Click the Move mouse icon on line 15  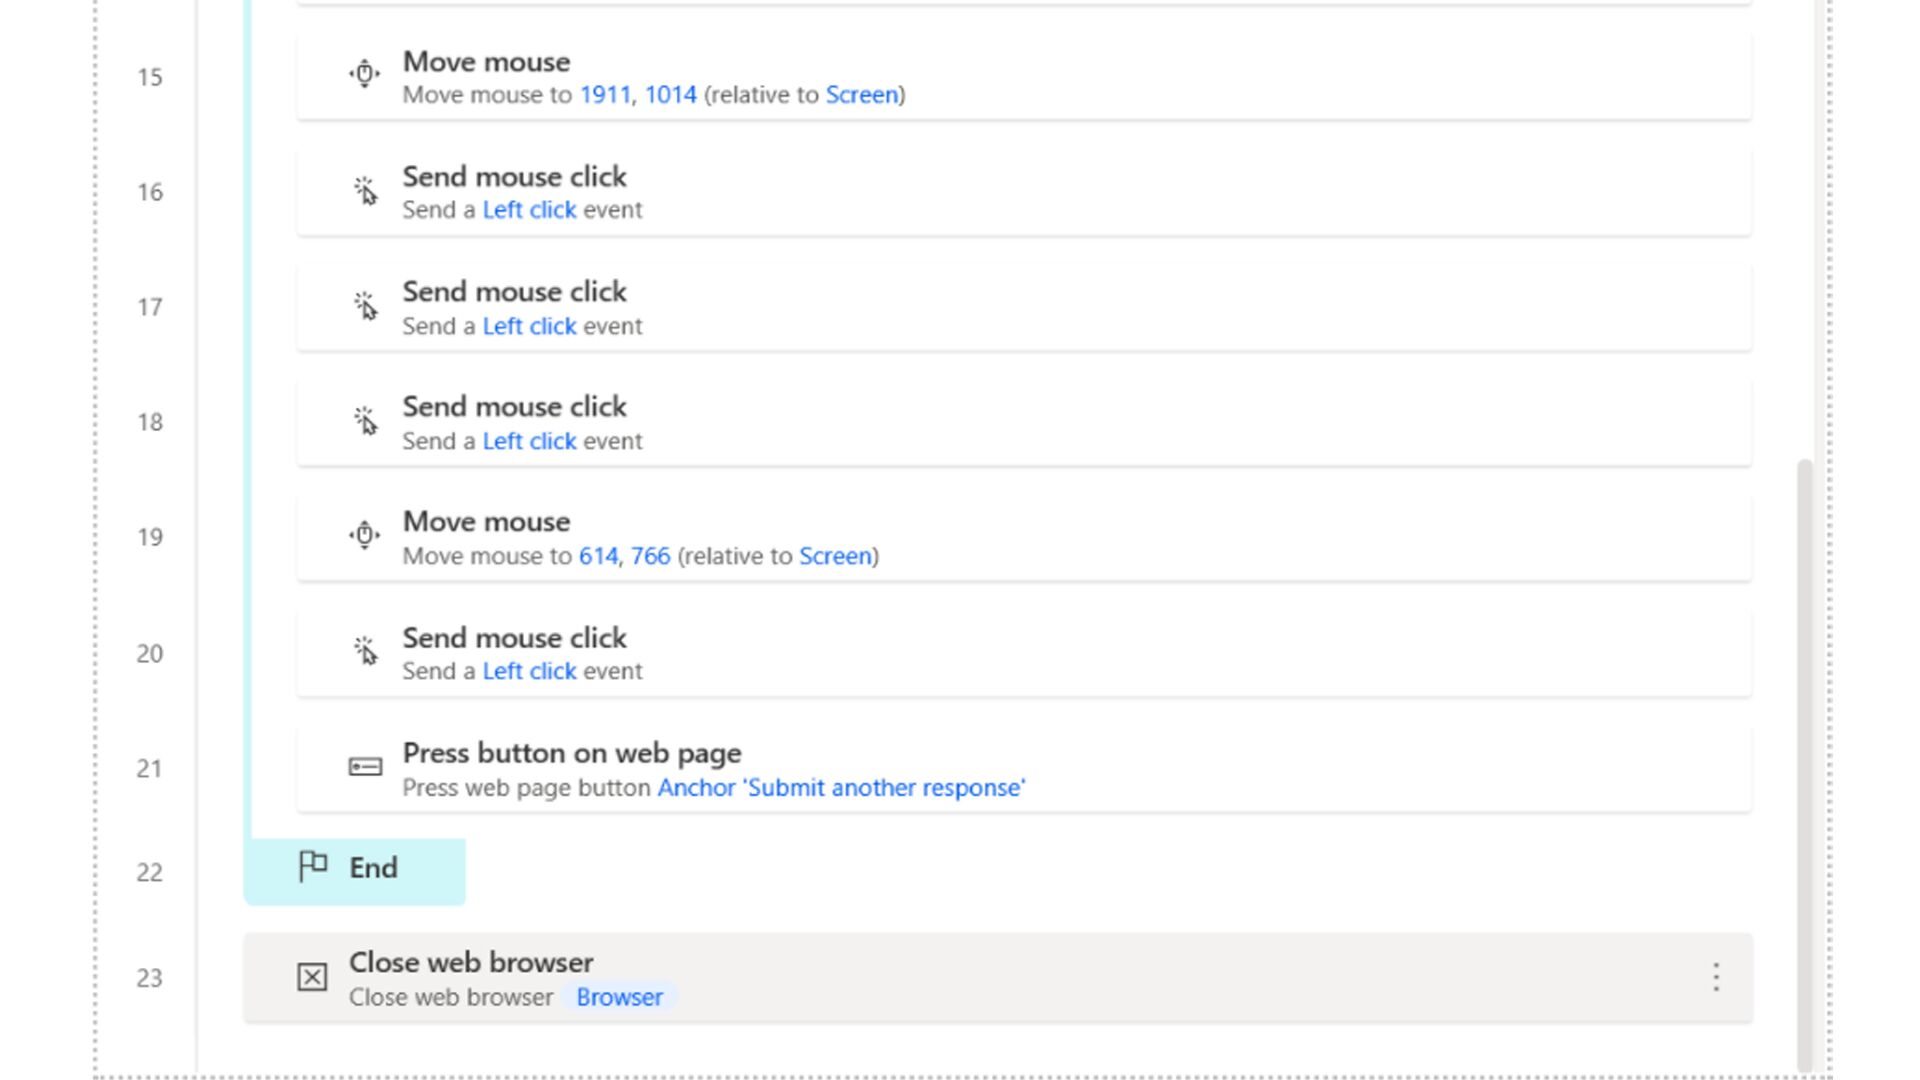(365, 74)
